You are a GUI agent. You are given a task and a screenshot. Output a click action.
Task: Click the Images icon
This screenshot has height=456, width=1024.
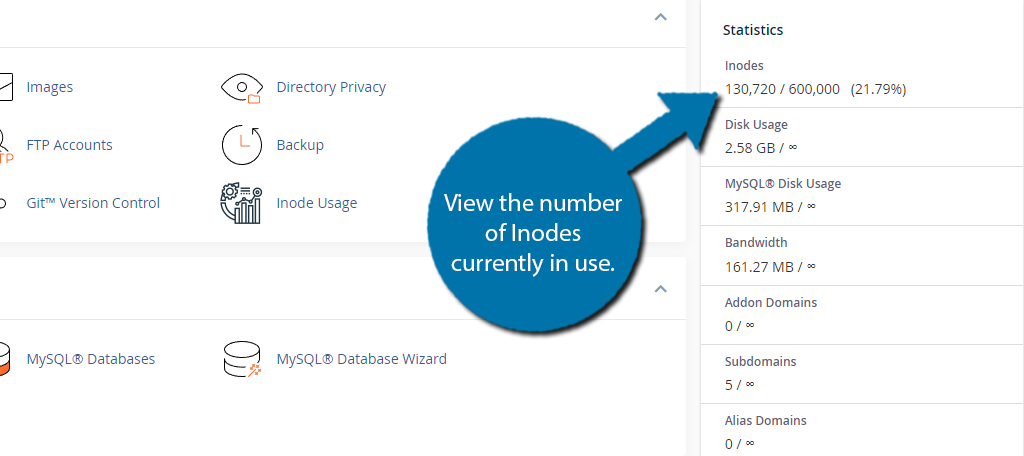coord(6,87)
